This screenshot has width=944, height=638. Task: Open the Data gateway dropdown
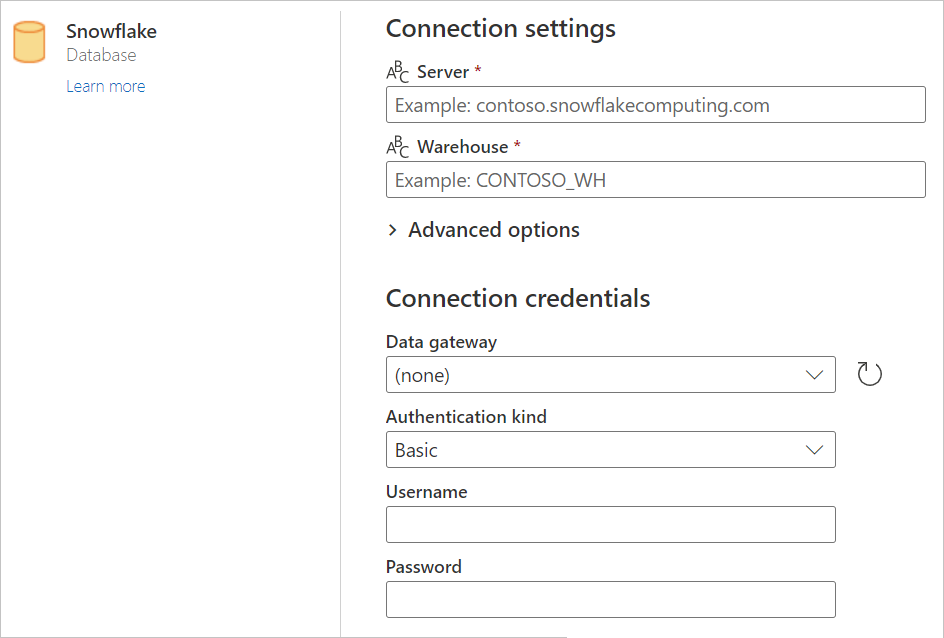point(610,374)
